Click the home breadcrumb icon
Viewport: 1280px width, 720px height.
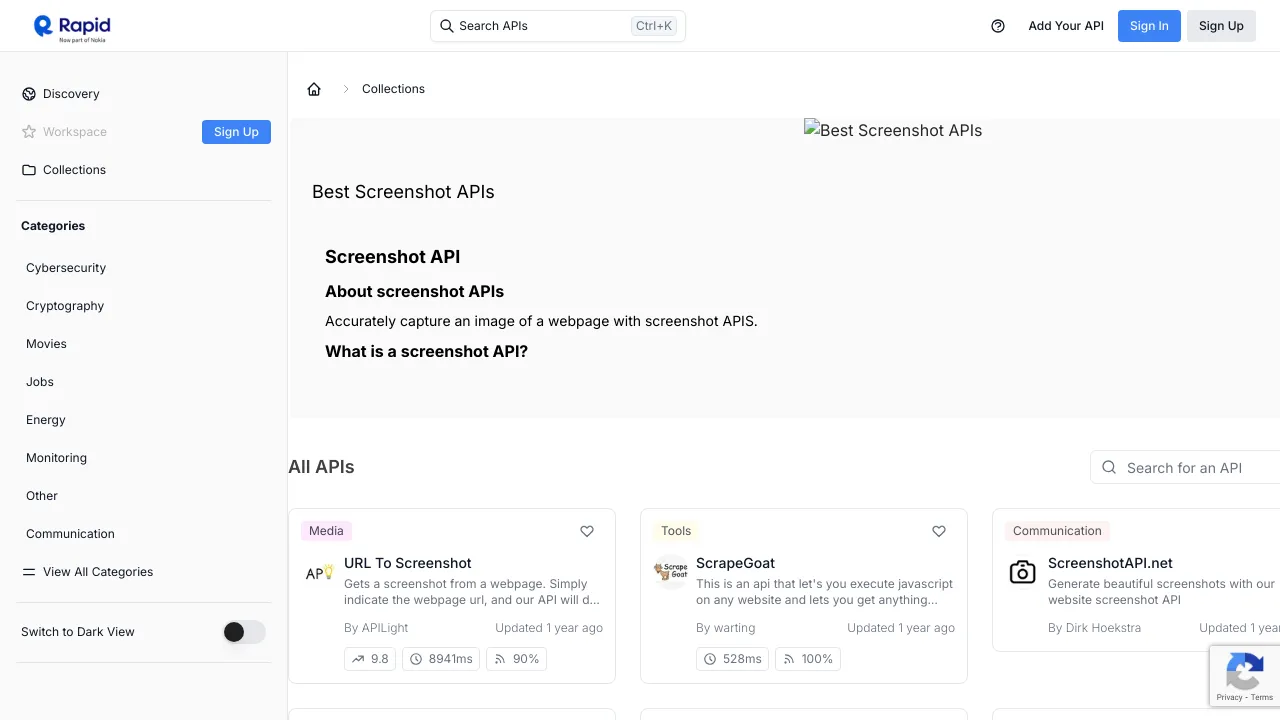point(314,89)
